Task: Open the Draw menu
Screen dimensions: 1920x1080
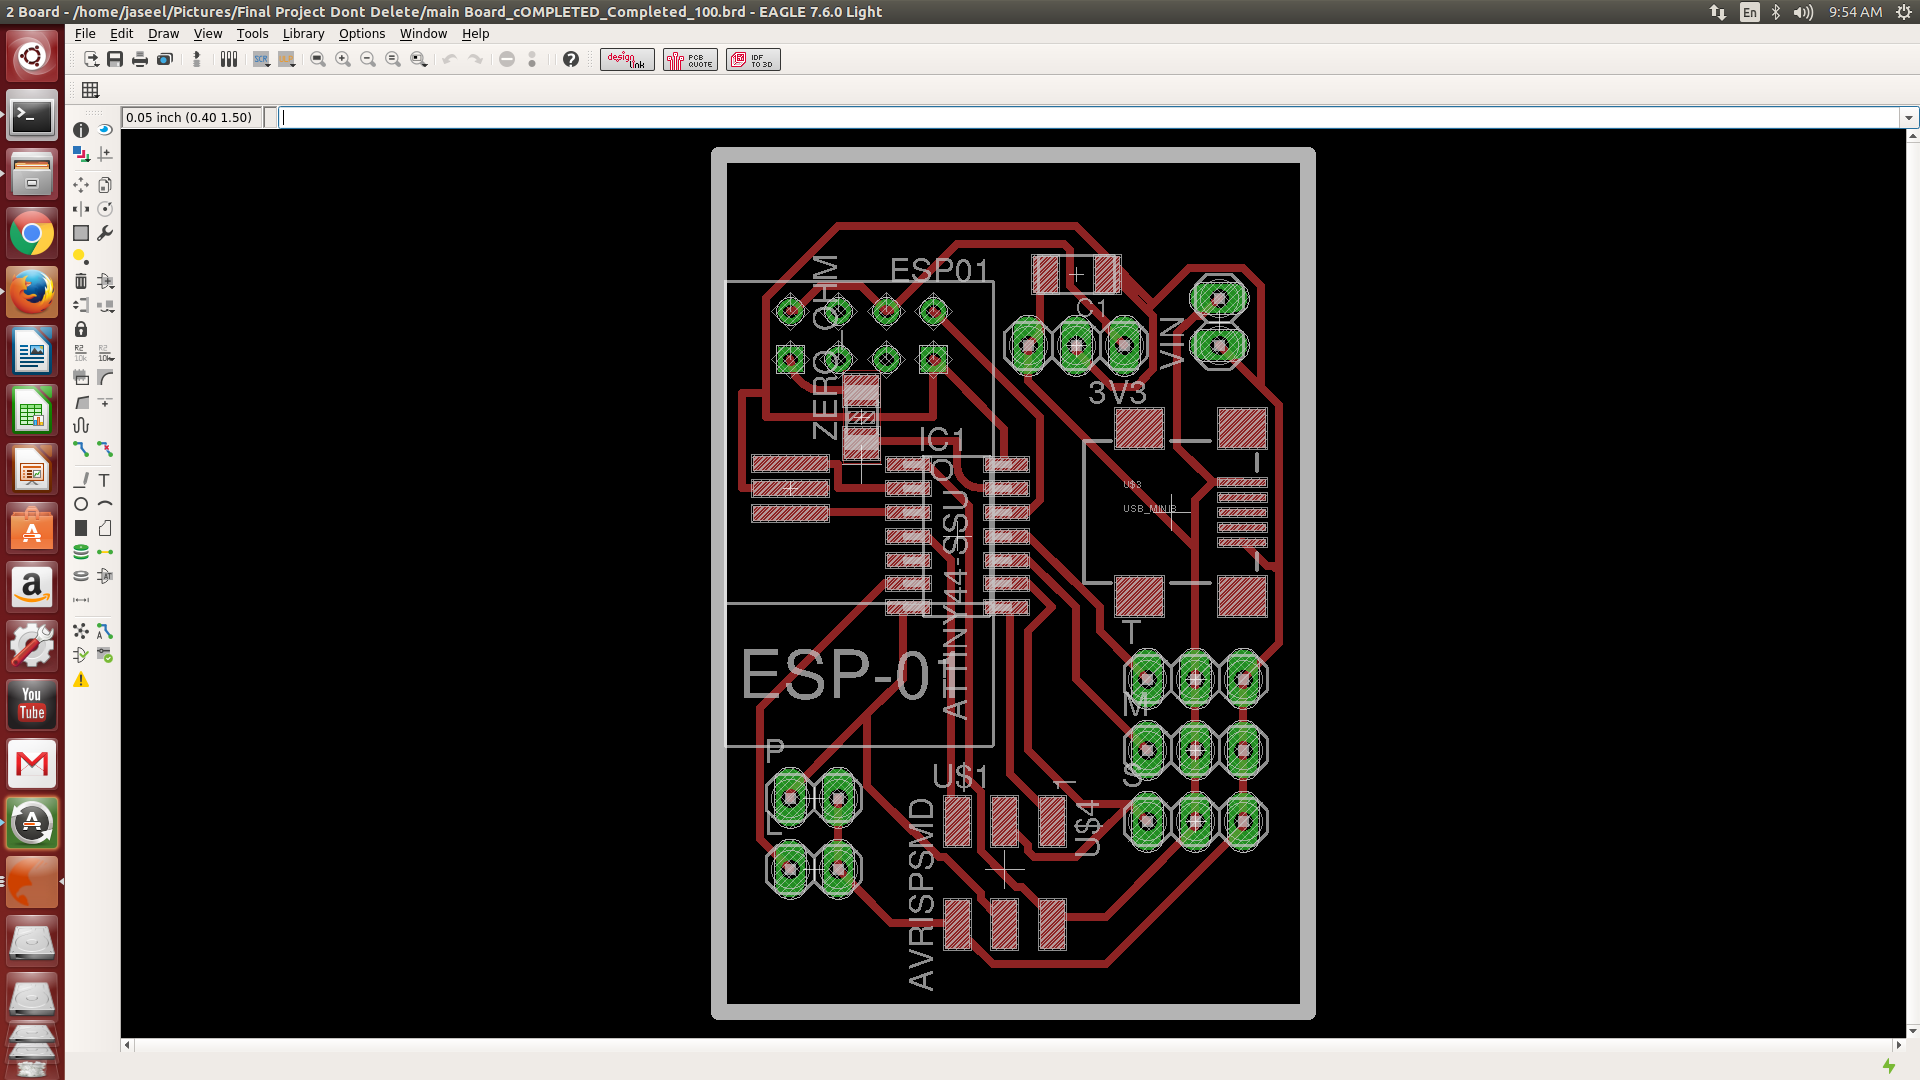Action: point(164,34)
